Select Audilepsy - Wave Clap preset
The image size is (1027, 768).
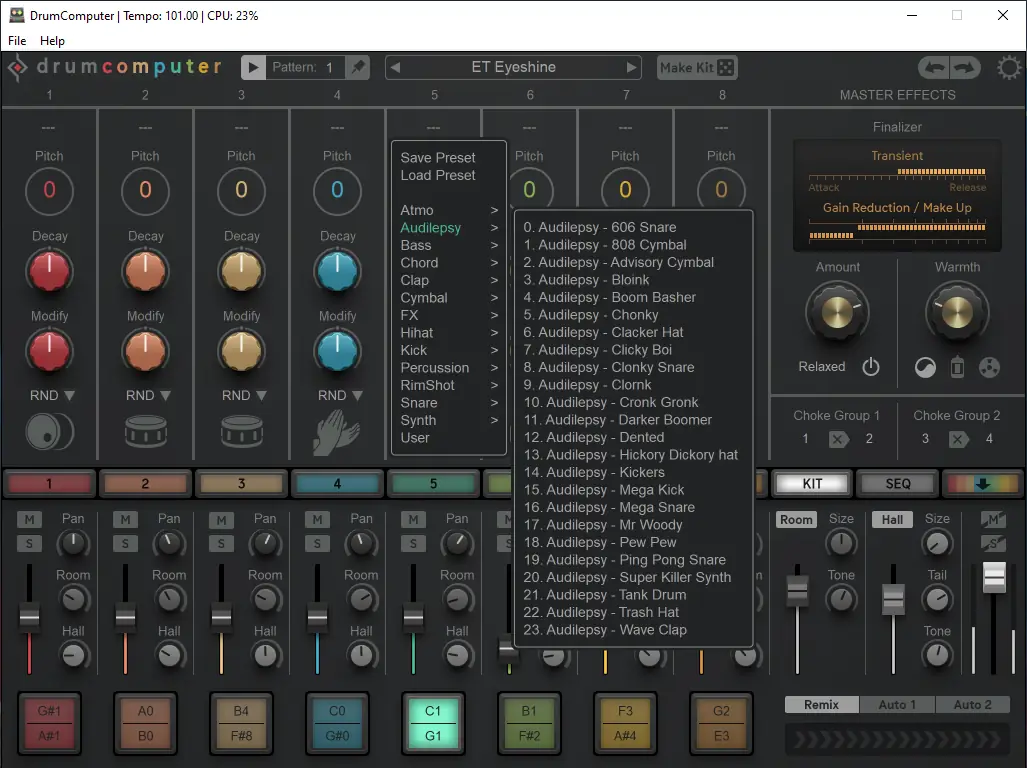(605, 630)
